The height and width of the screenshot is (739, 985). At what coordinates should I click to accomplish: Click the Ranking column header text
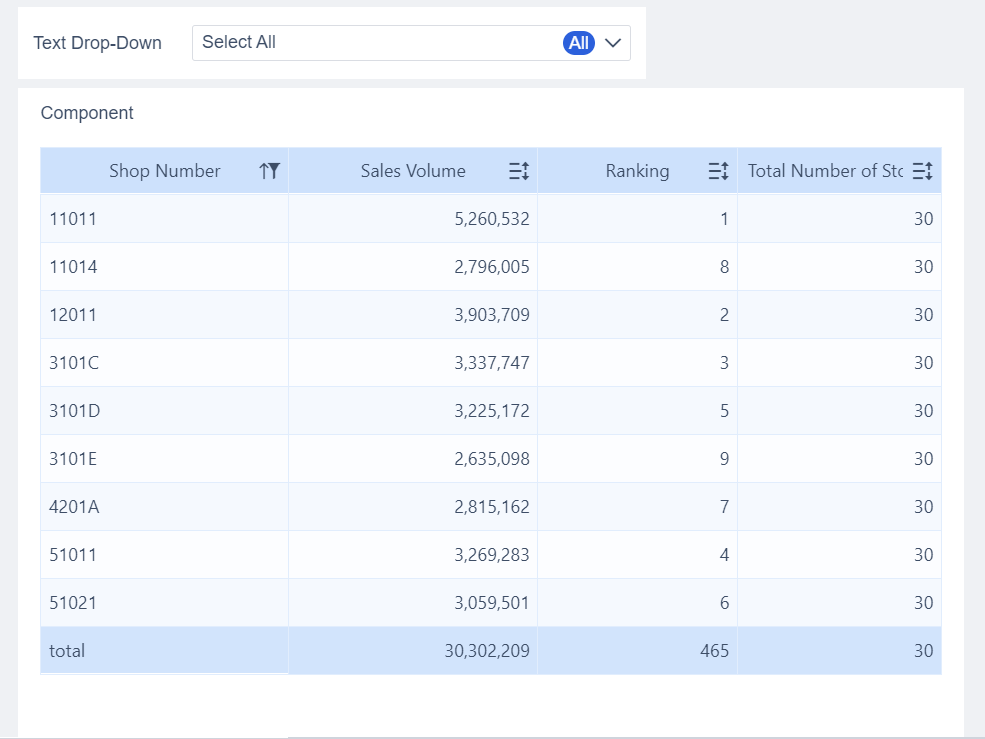(637, 171)
